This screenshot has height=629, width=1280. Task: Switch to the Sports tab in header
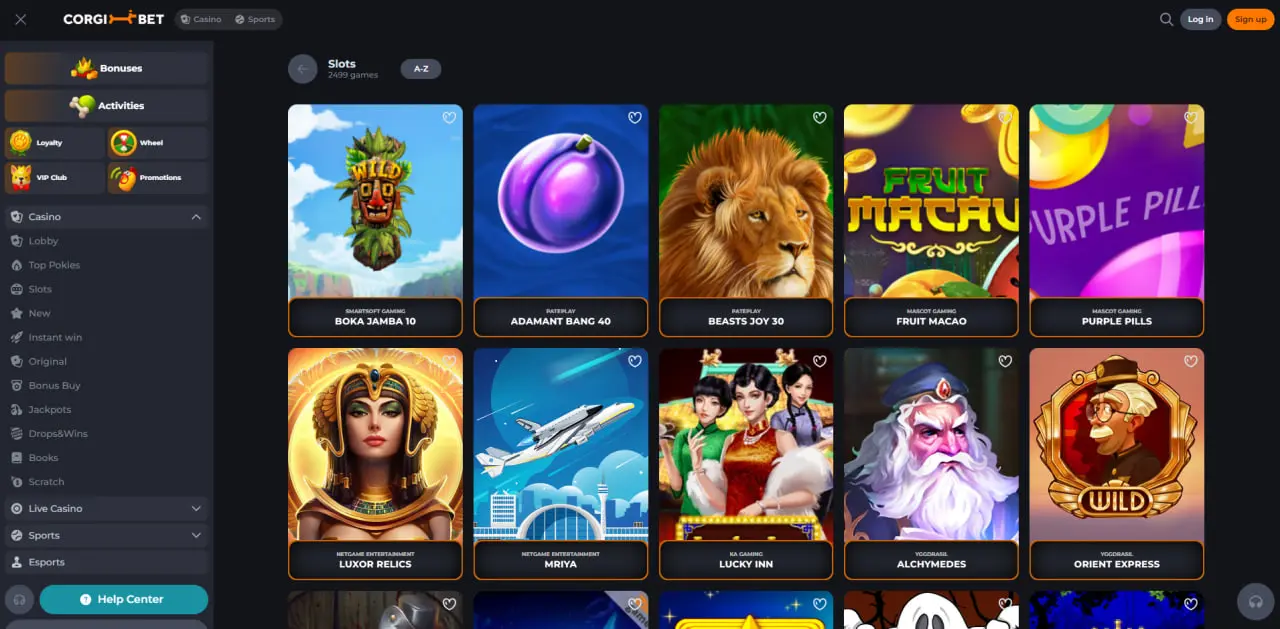coord(254,19)
